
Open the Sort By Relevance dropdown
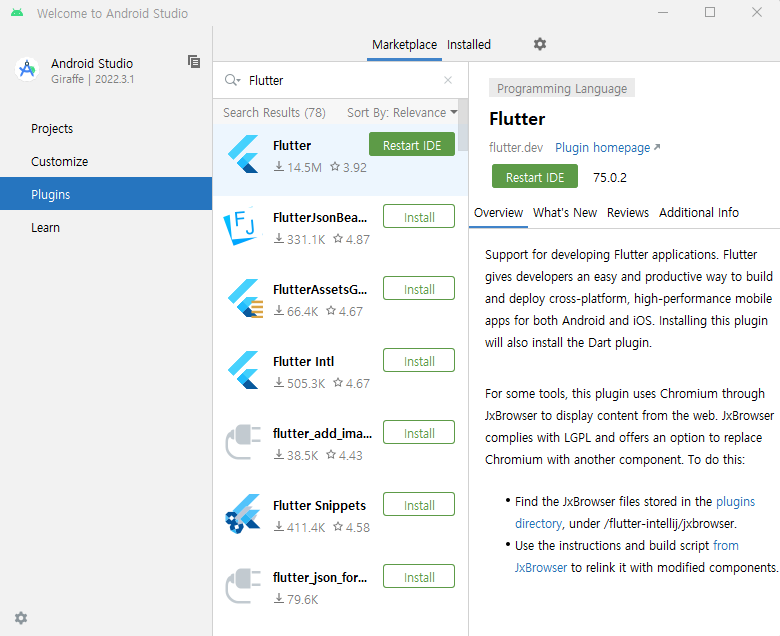[402, 113]
